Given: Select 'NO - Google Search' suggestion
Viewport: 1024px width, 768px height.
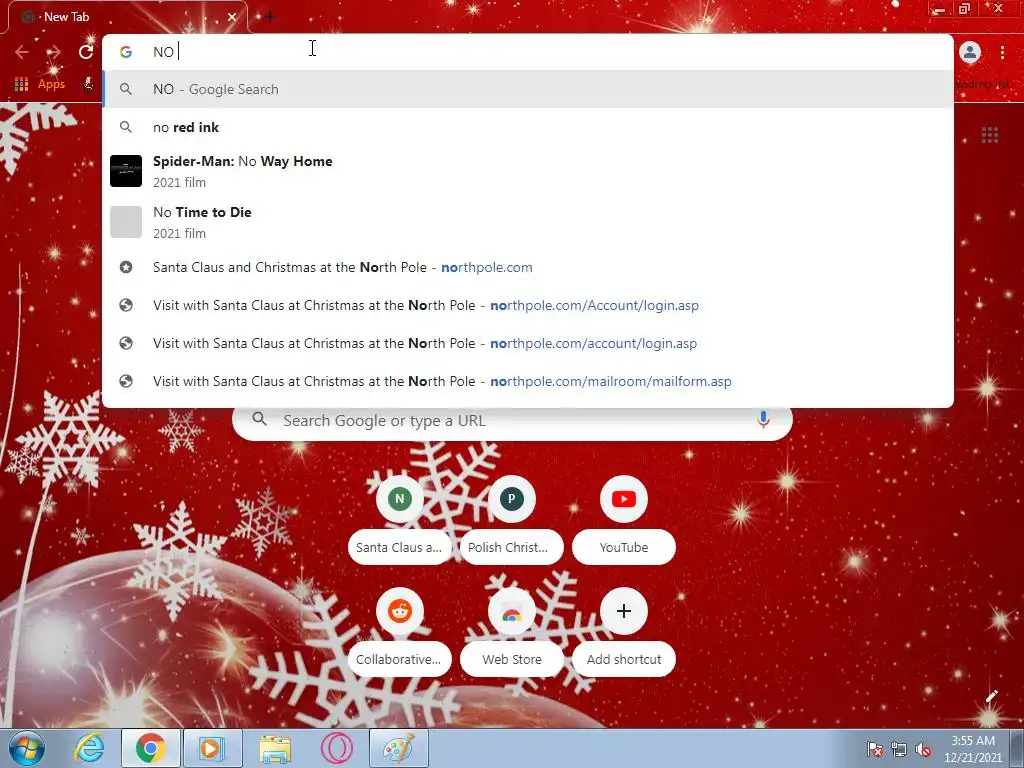Looking at the screenshot, I should coord(528,89).
